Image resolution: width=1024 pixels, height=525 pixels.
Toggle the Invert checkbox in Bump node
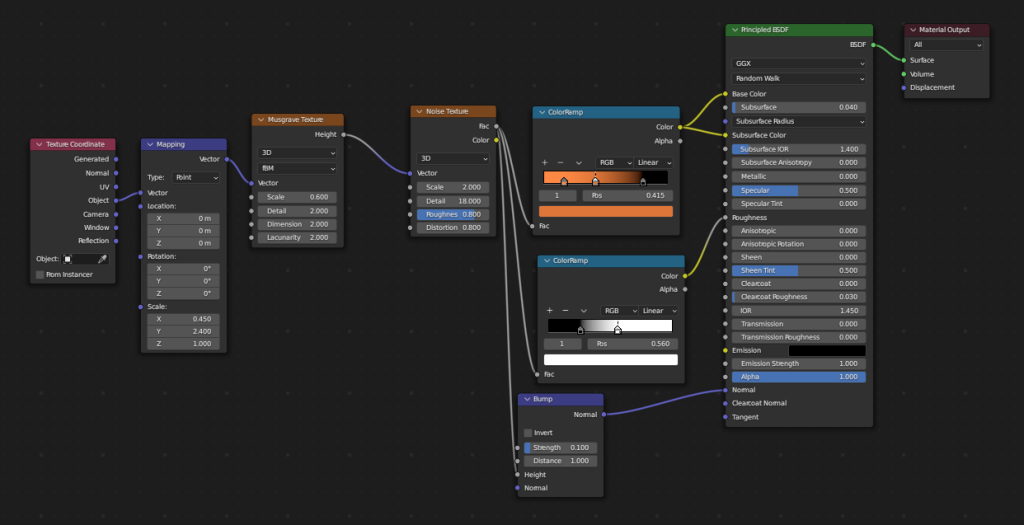(x=528, y=432)
